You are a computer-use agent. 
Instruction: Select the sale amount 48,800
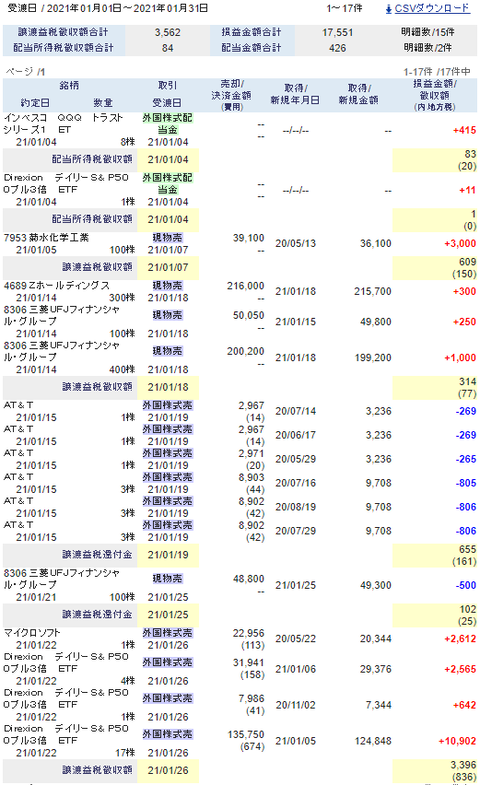tap(248, 579)
